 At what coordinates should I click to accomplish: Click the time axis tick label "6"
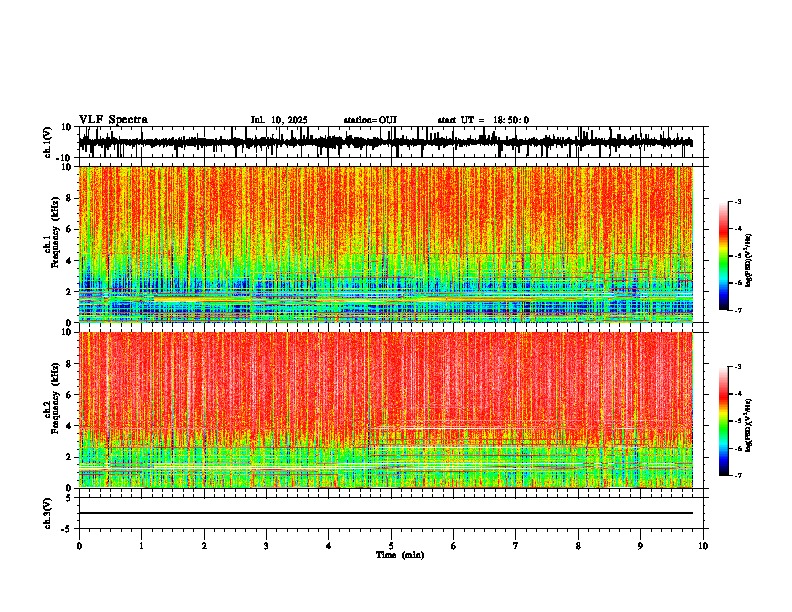tap(454, 546)
